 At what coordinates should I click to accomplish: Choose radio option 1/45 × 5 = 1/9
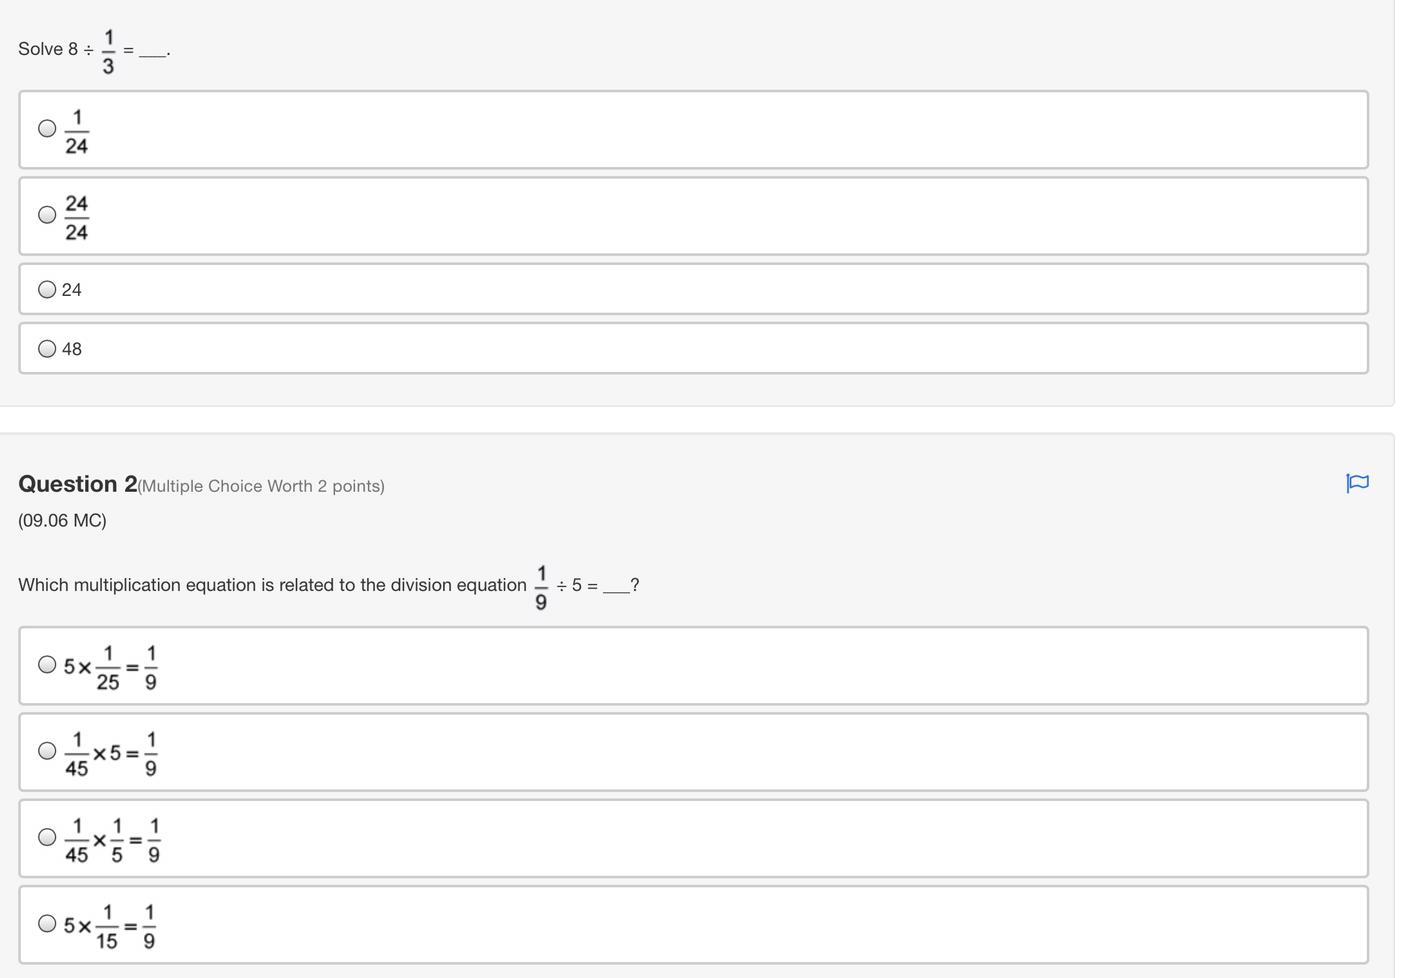[47, 750]
